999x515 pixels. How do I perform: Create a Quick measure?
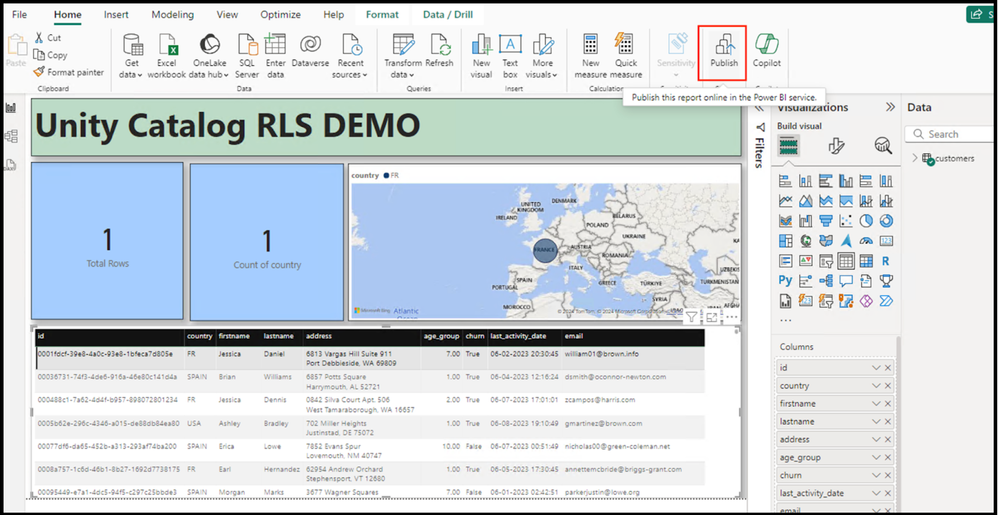point(626,55)
